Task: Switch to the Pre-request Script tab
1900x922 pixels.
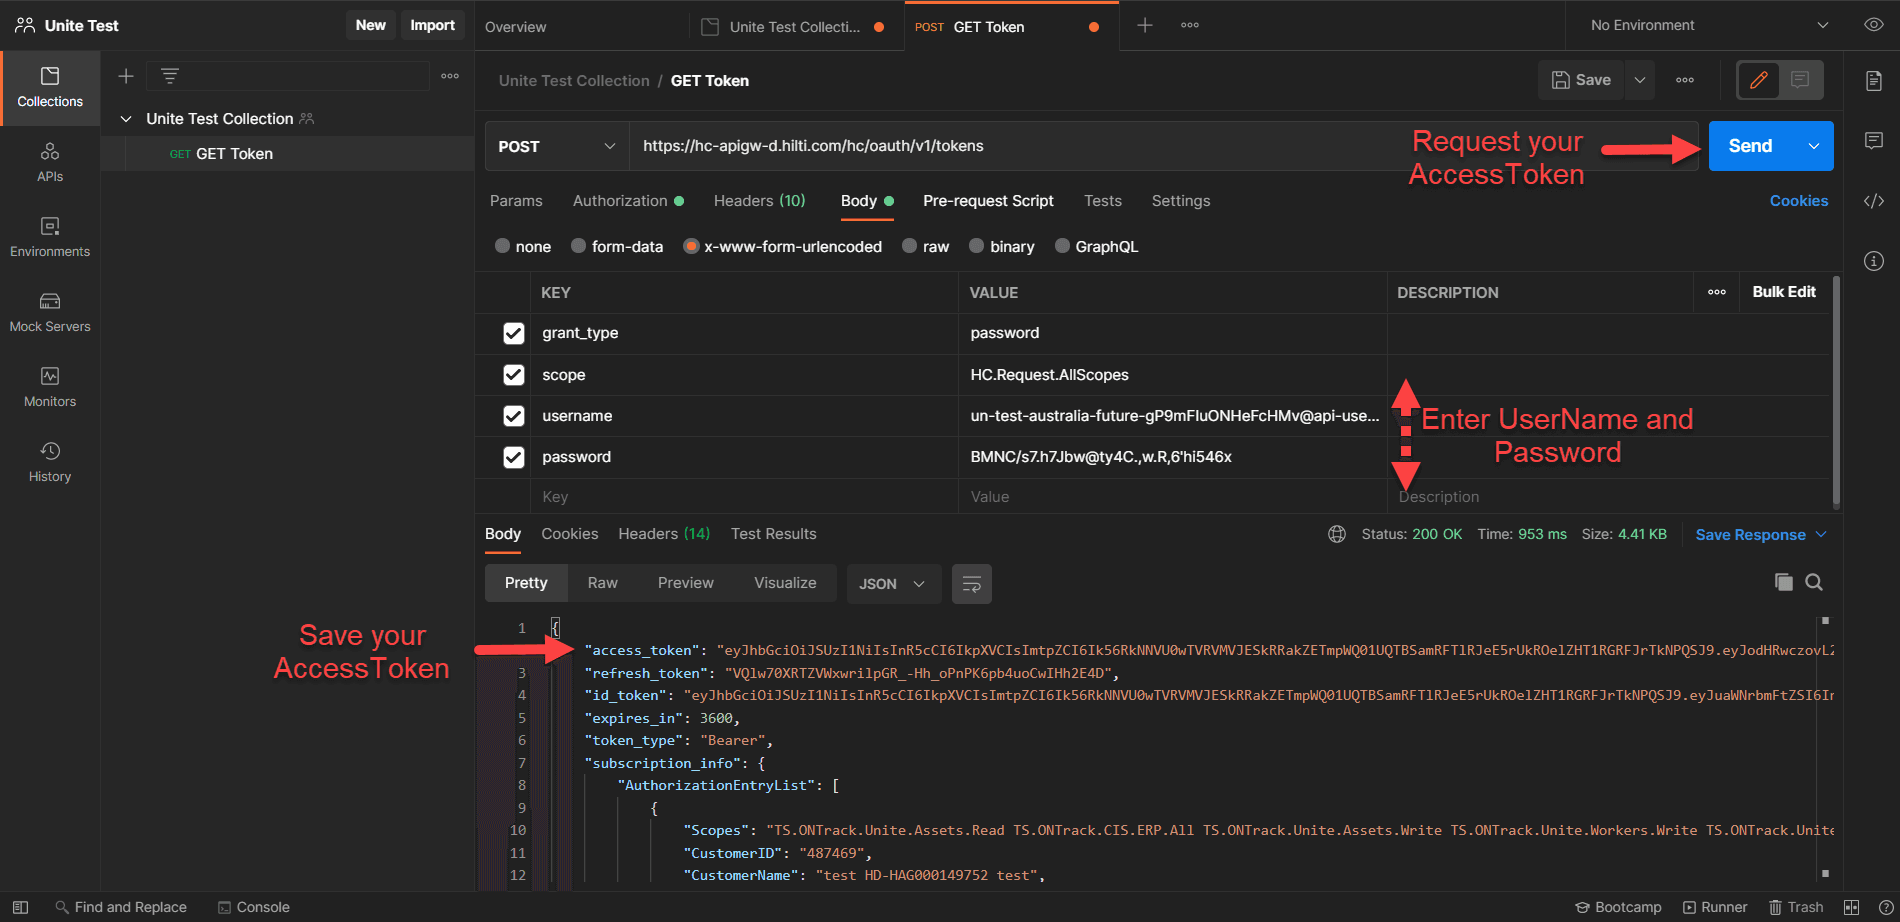Action: pyautogui.click(x=988, y=201)
